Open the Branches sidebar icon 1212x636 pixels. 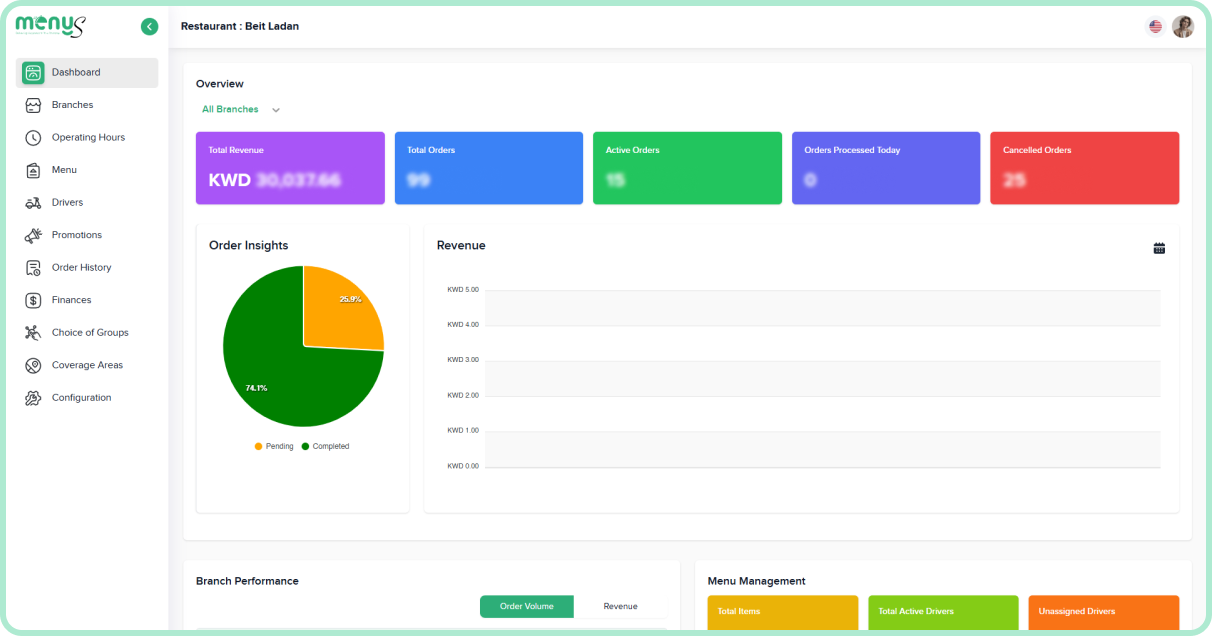coord(33,105)
